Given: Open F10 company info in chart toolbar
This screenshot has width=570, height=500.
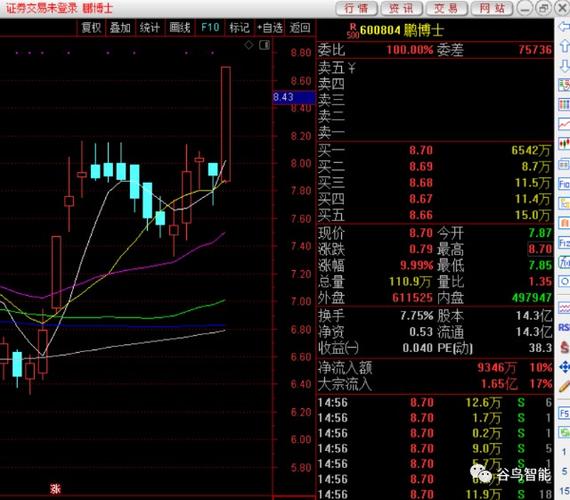Looking at the screenshot, I should click(210, 28).
